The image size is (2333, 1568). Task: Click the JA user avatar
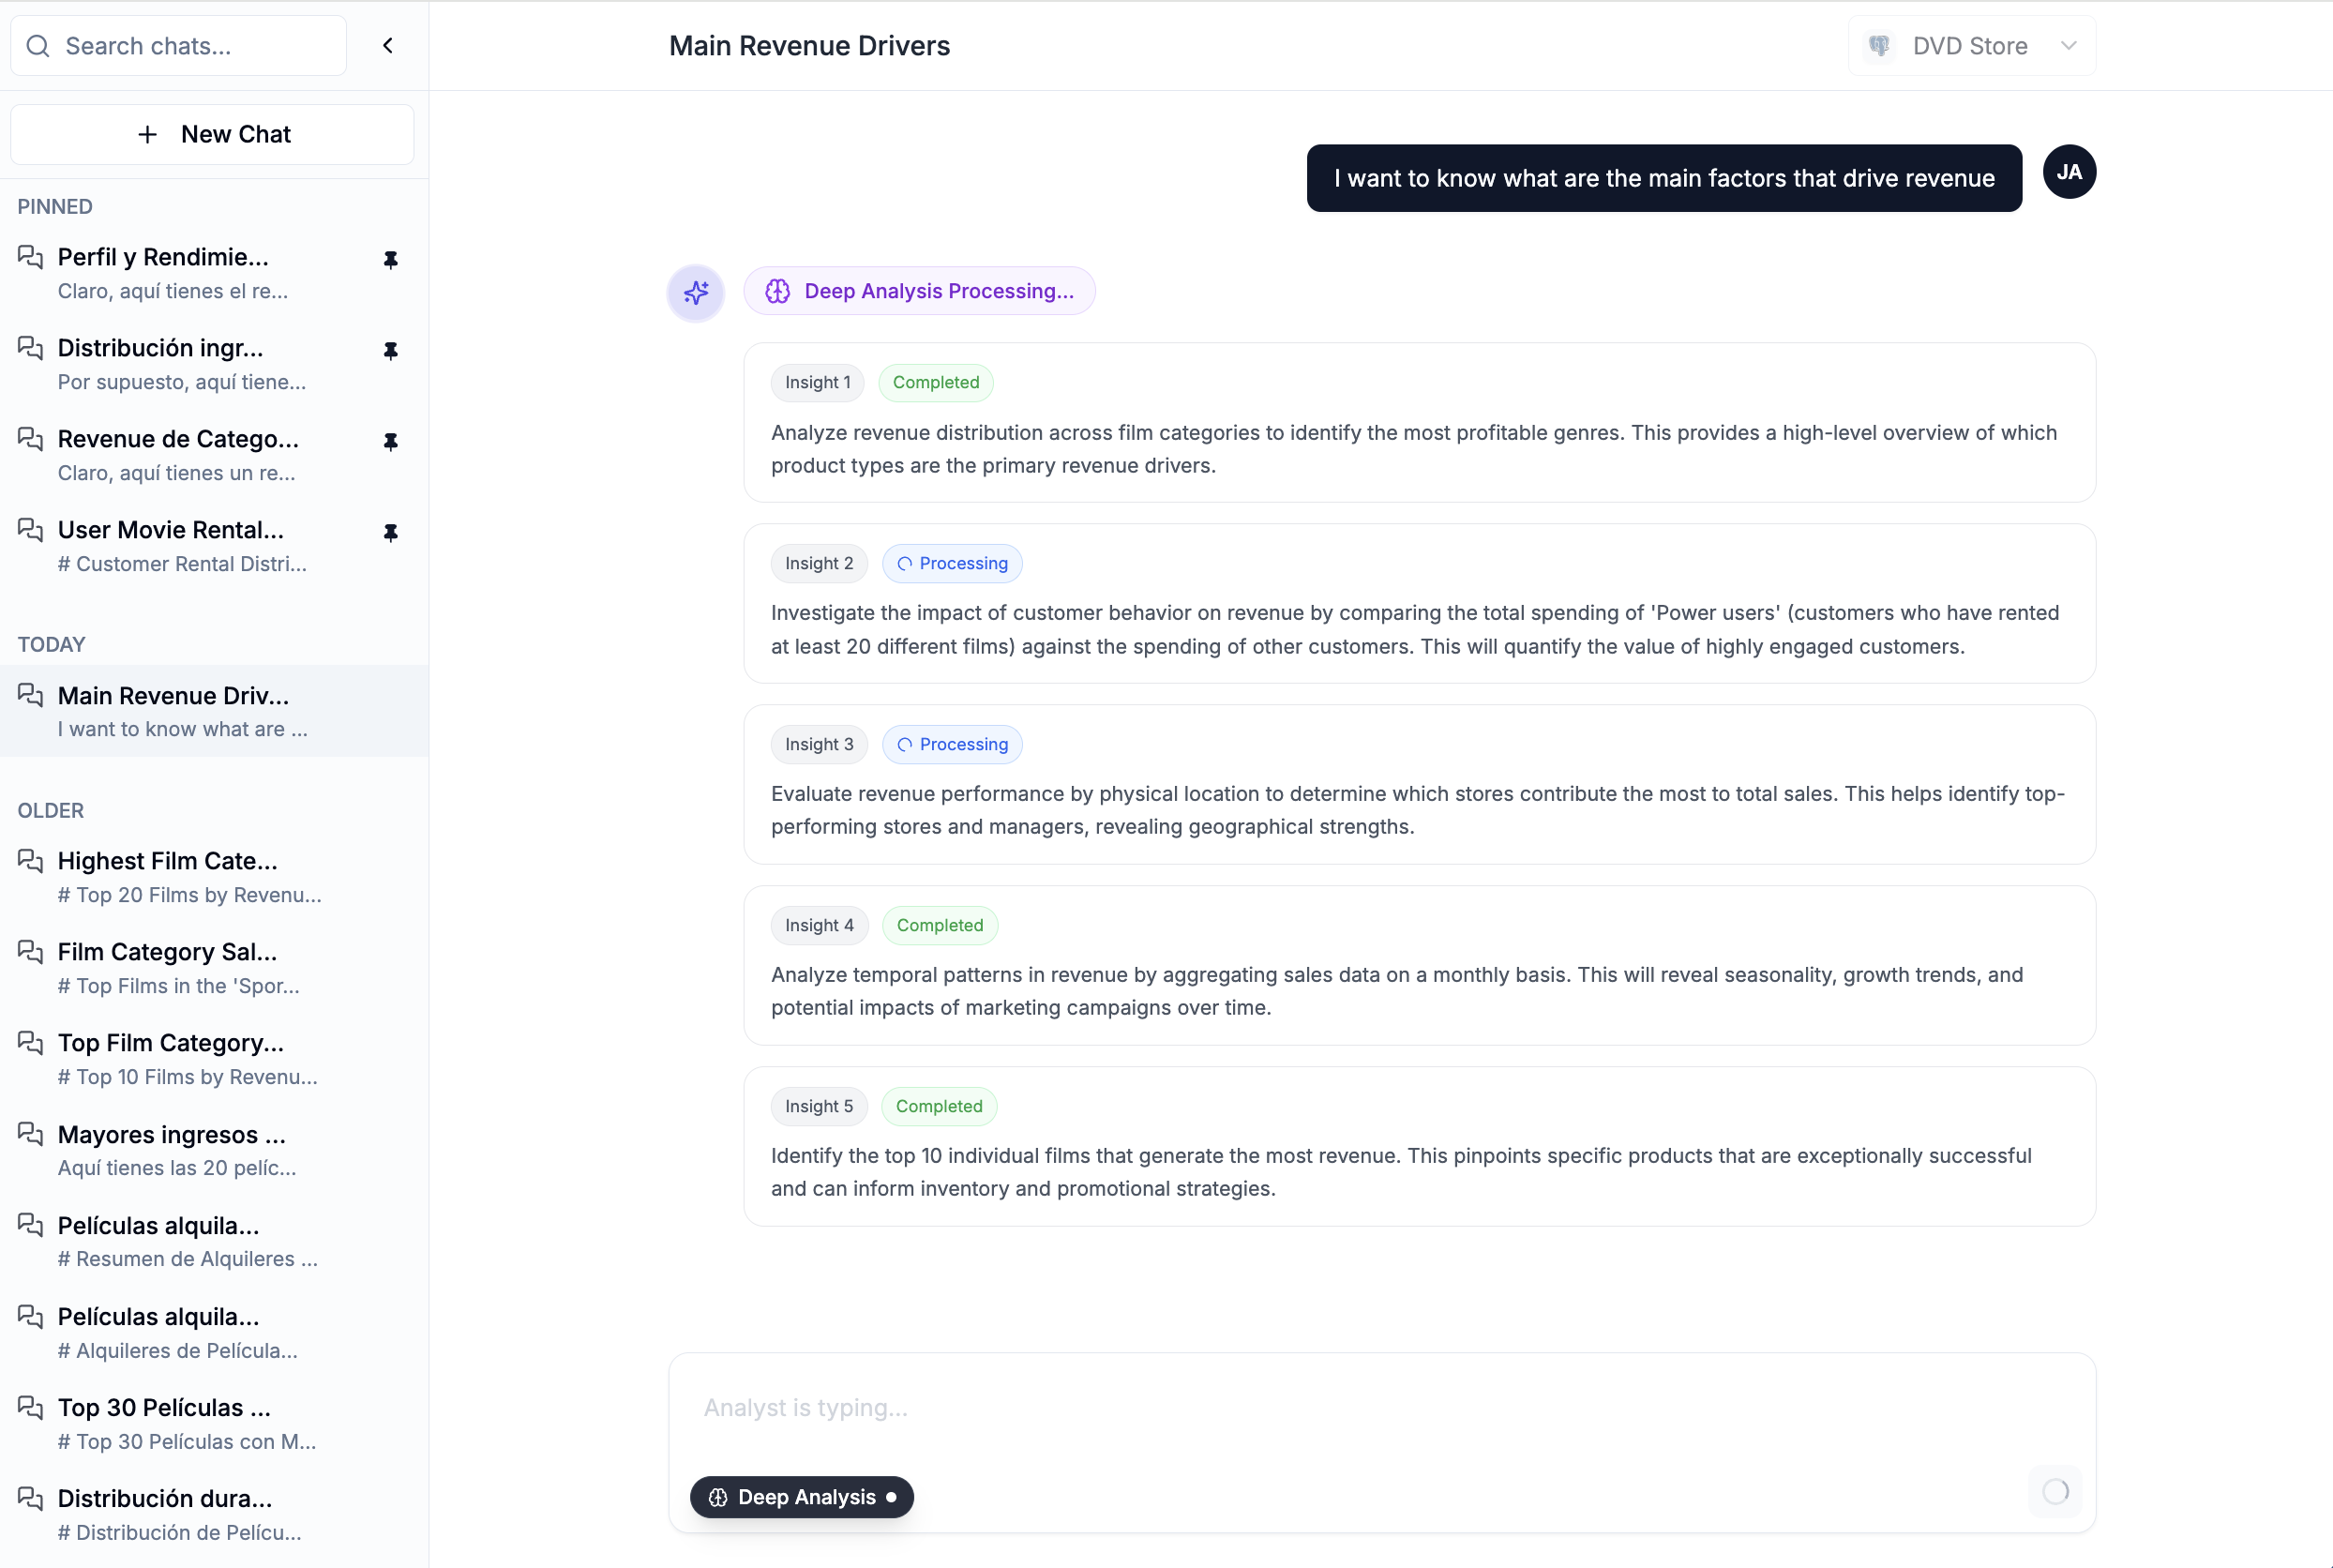click(2068, 172)
